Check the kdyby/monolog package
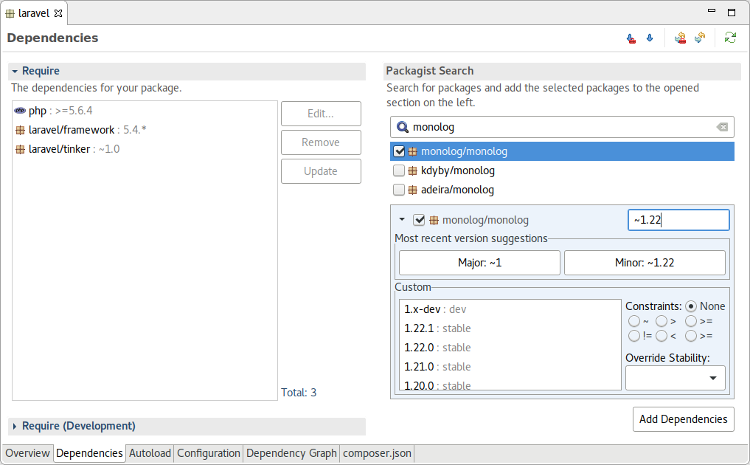 point(398,171)
